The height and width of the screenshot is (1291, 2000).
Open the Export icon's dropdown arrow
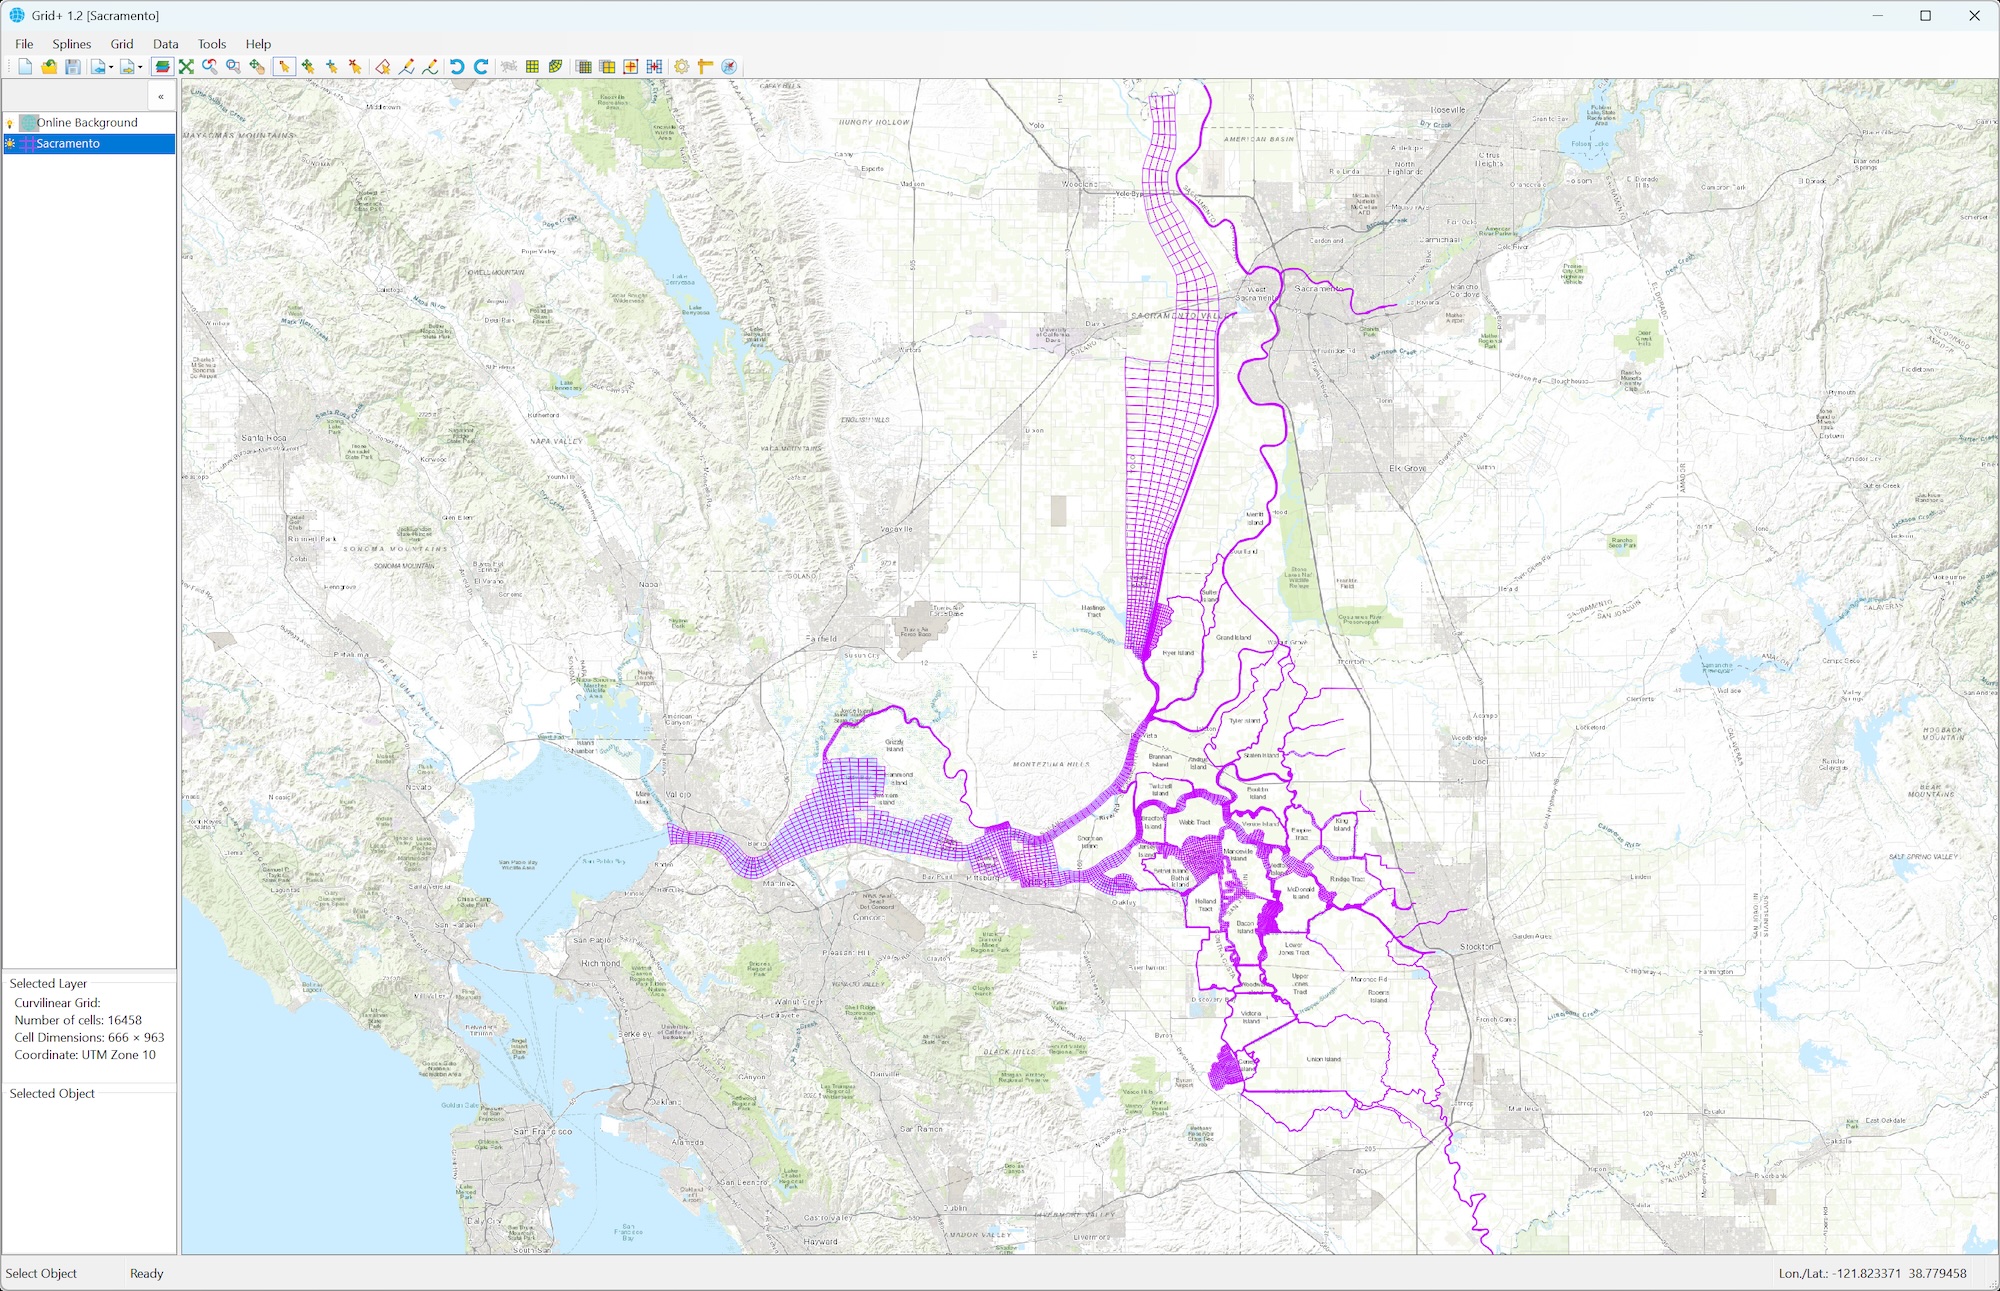pyautogui.click(x=140, y=67)
